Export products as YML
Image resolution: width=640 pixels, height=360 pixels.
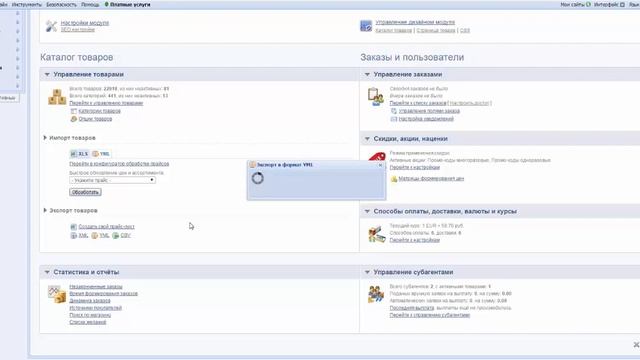click(x=100, y=236)
